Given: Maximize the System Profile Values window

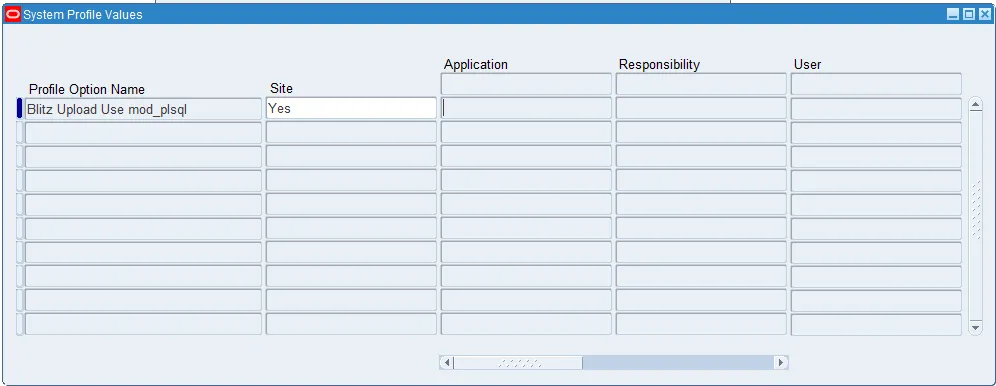Looking at the screenshot, I should coord(969,14).
